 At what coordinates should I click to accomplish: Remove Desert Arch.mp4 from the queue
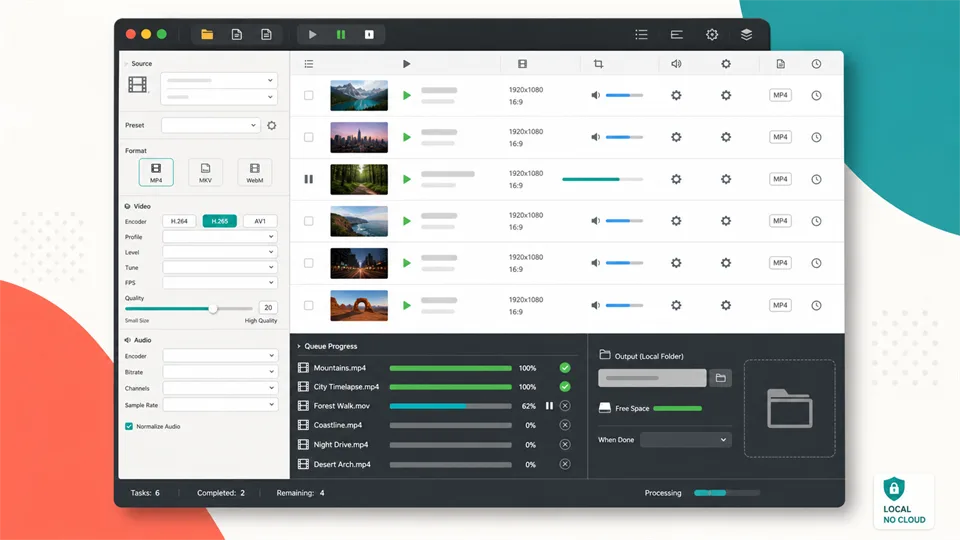pyautogui.click(x=565, y=464)
